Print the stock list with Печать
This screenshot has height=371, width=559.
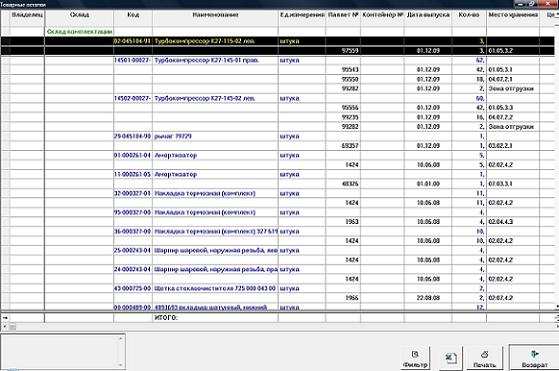tap(484, 358)
